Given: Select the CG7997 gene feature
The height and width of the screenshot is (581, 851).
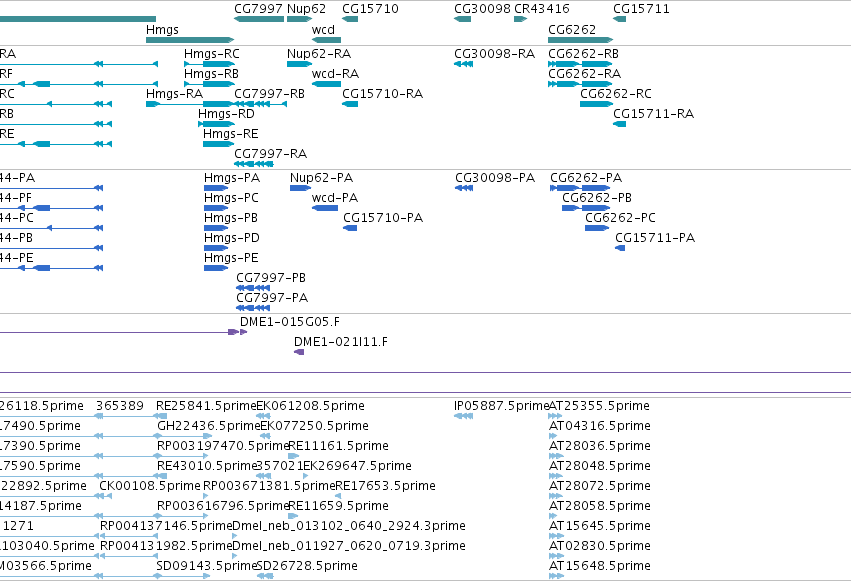Looking at the screenshot, I should coord(259,19).
